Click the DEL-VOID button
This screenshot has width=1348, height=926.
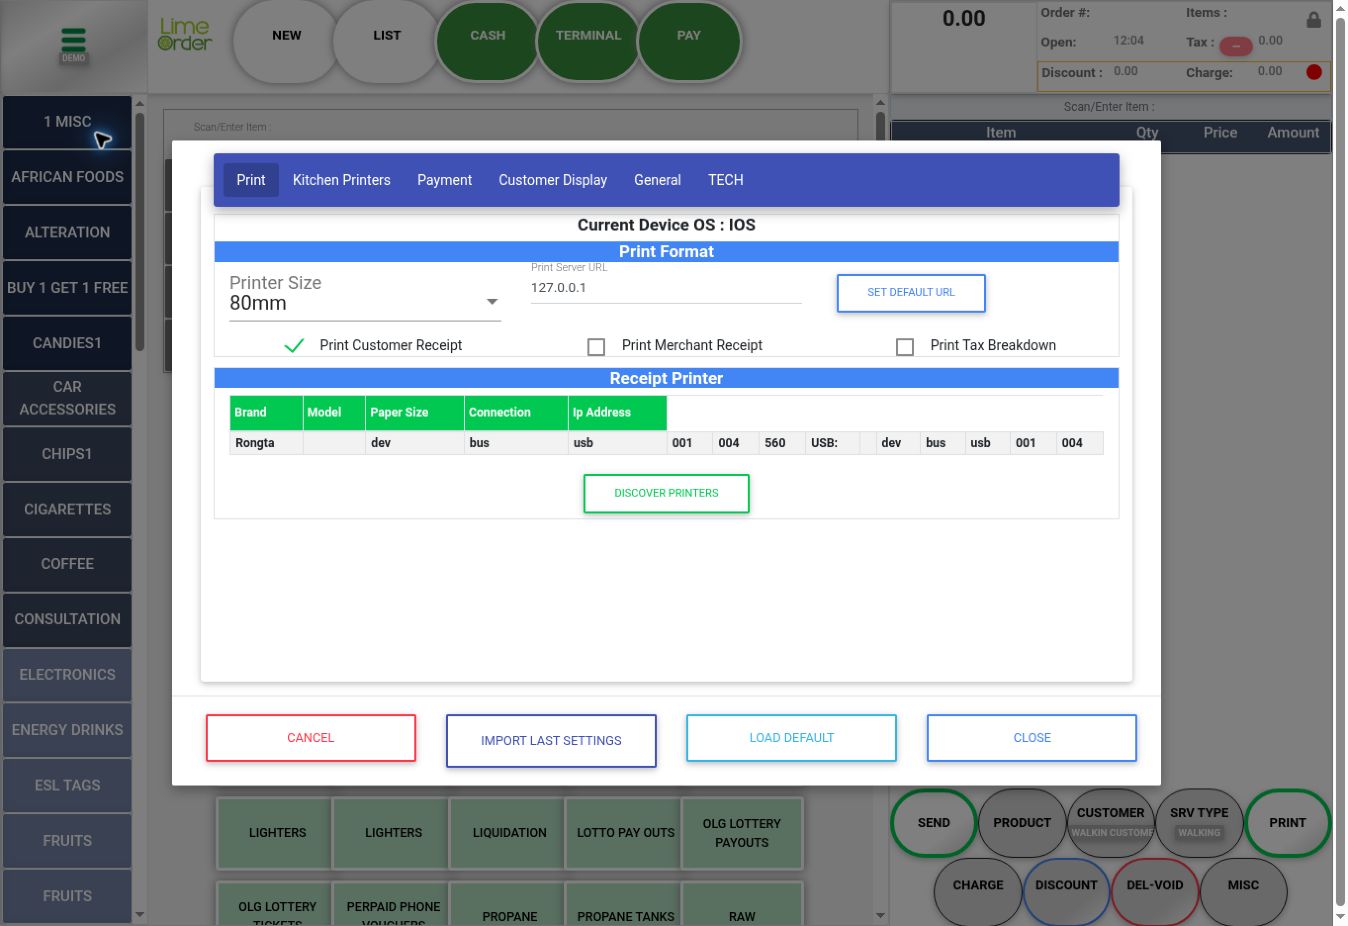coord(1155,891)
